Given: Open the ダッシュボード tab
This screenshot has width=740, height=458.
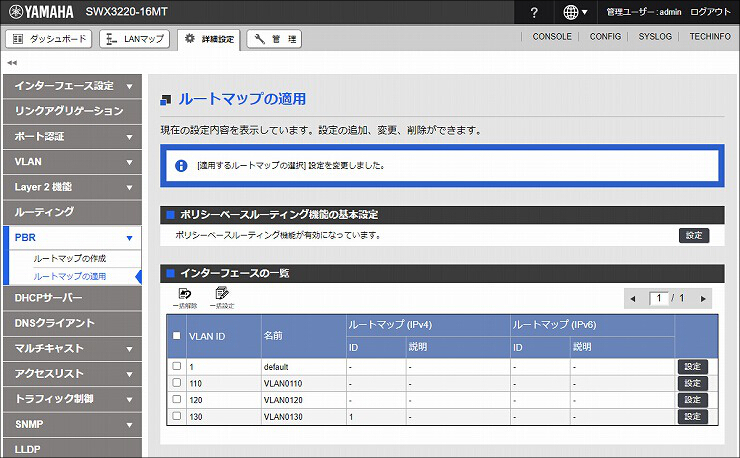Looking at the screenshot, I should 49,39.
